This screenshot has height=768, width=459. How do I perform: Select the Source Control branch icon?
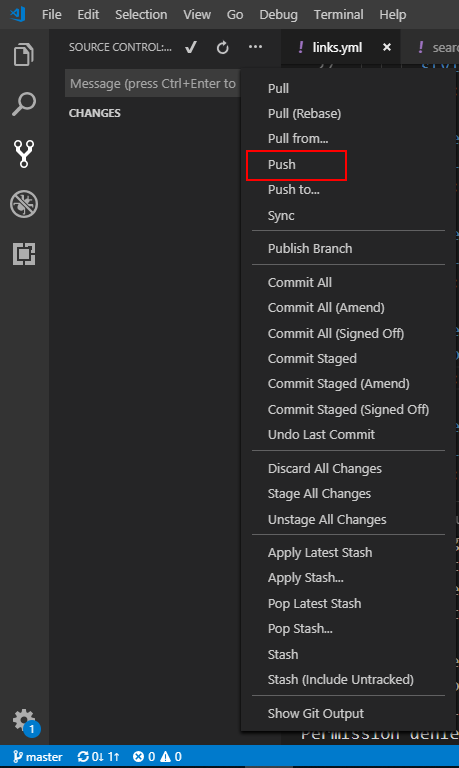[24, 154]
